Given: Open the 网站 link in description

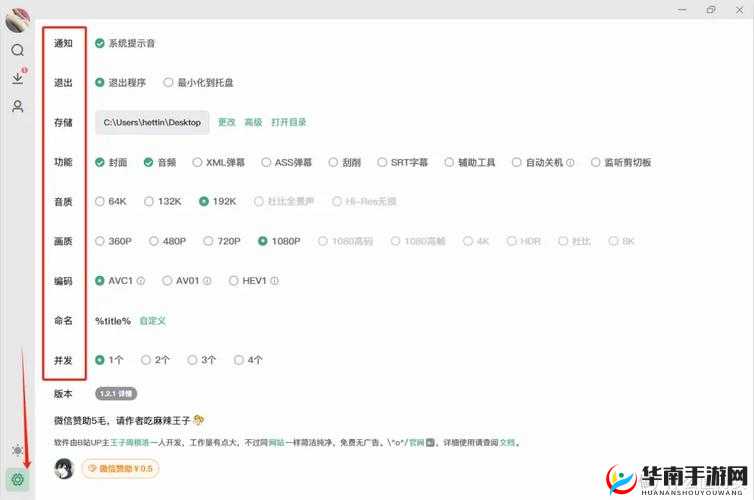Looking at the screenshot, I should tap(276, 442).
